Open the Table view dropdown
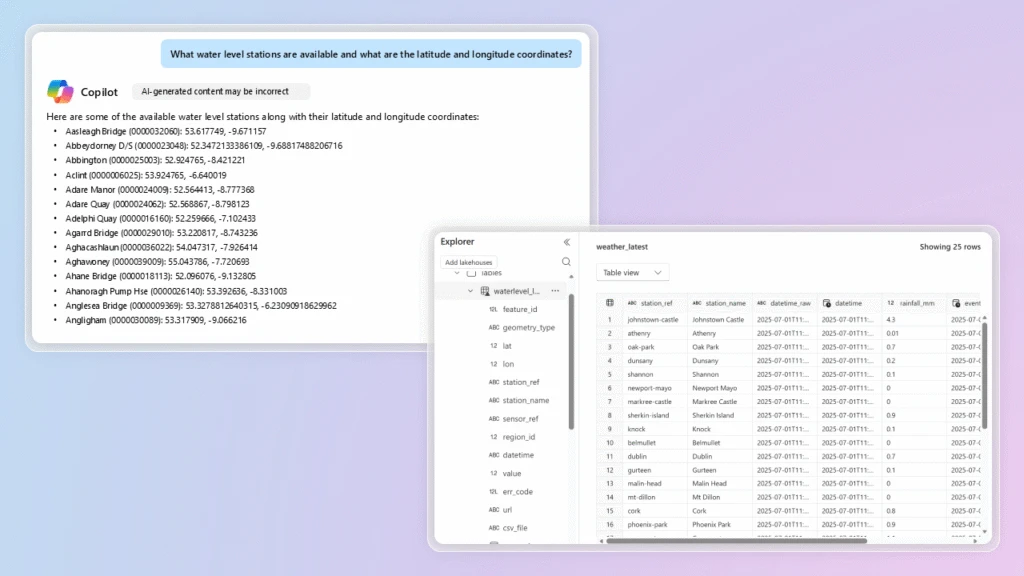Image resolution: width=1024 pixels, height=576 pixels. (x=633, y=272)
